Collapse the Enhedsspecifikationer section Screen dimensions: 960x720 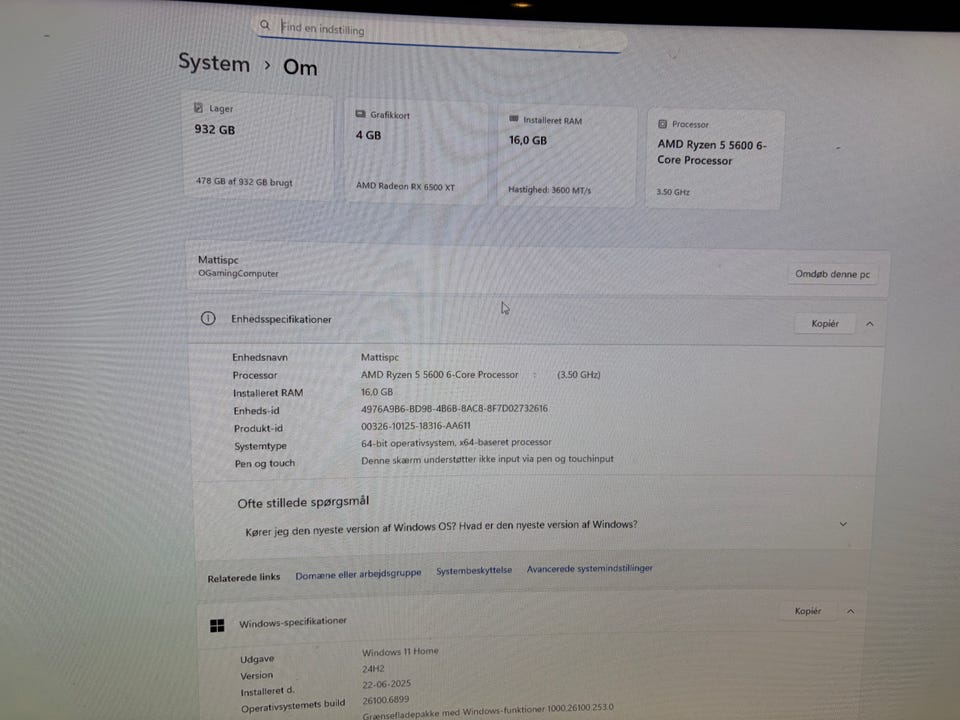tap(870, 324)
